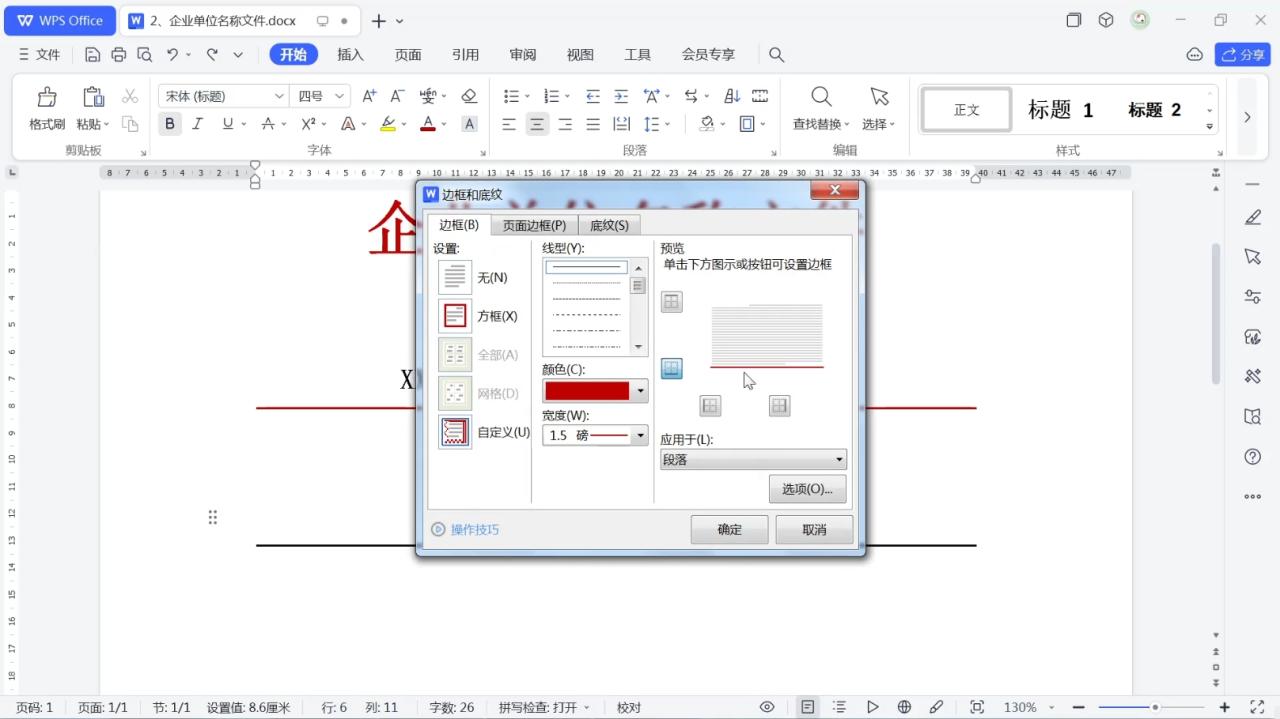Click the zoom in plus button

(x=1225, y=707)
